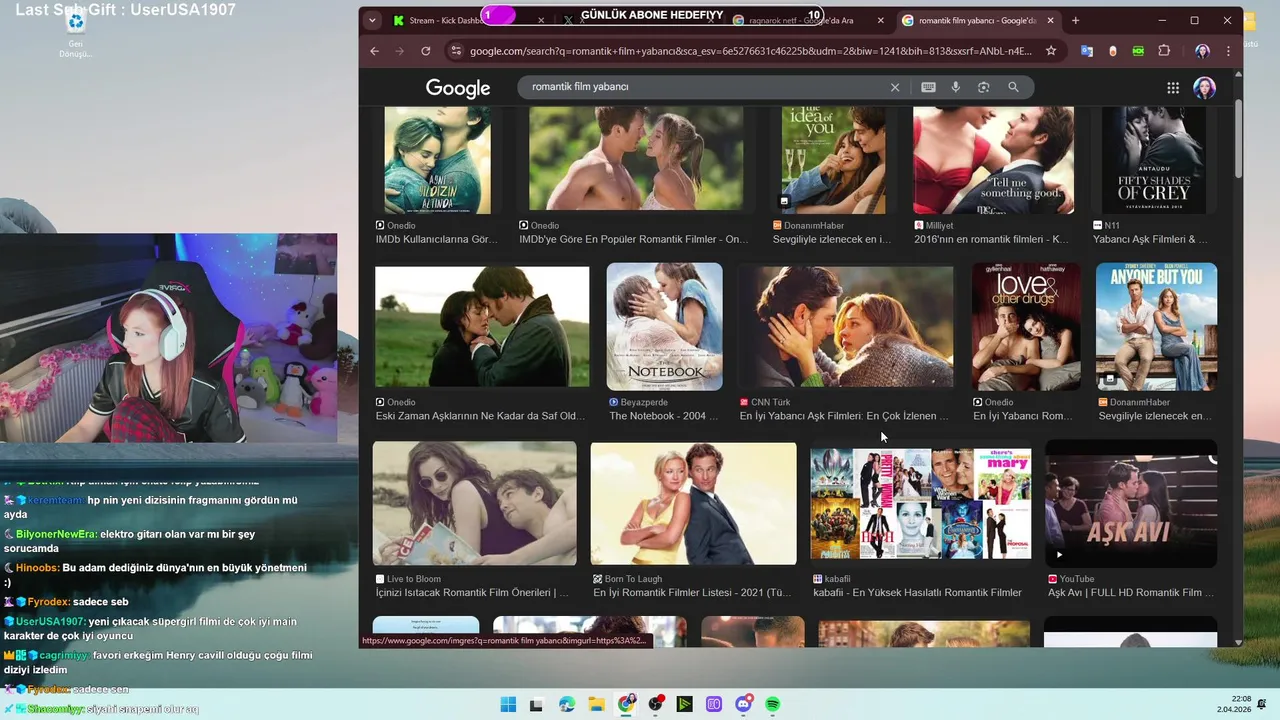Search by image with the Lens icon

pyautogui.click(x=984, y=87)
